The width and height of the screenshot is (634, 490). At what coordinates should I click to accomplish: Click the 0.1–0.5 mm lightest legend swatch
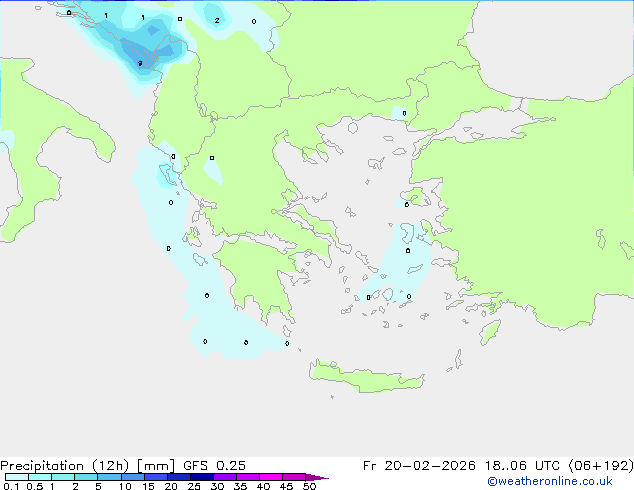pos(17,477)
